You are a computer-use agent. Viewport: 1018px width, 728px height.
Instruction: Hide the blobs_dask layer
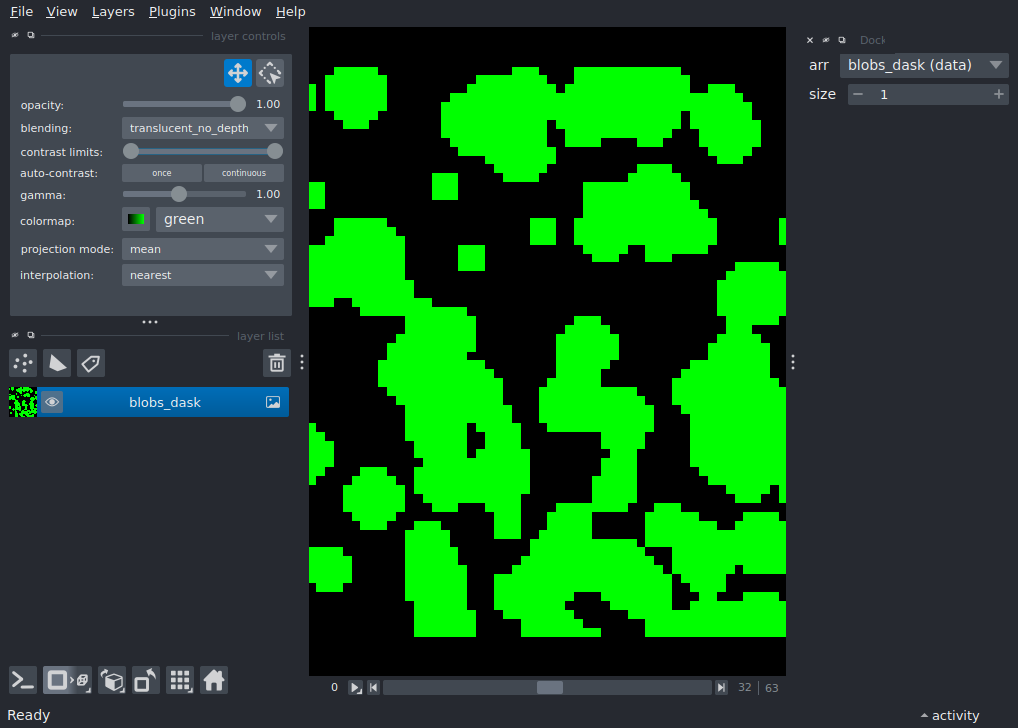pos(51,401)
